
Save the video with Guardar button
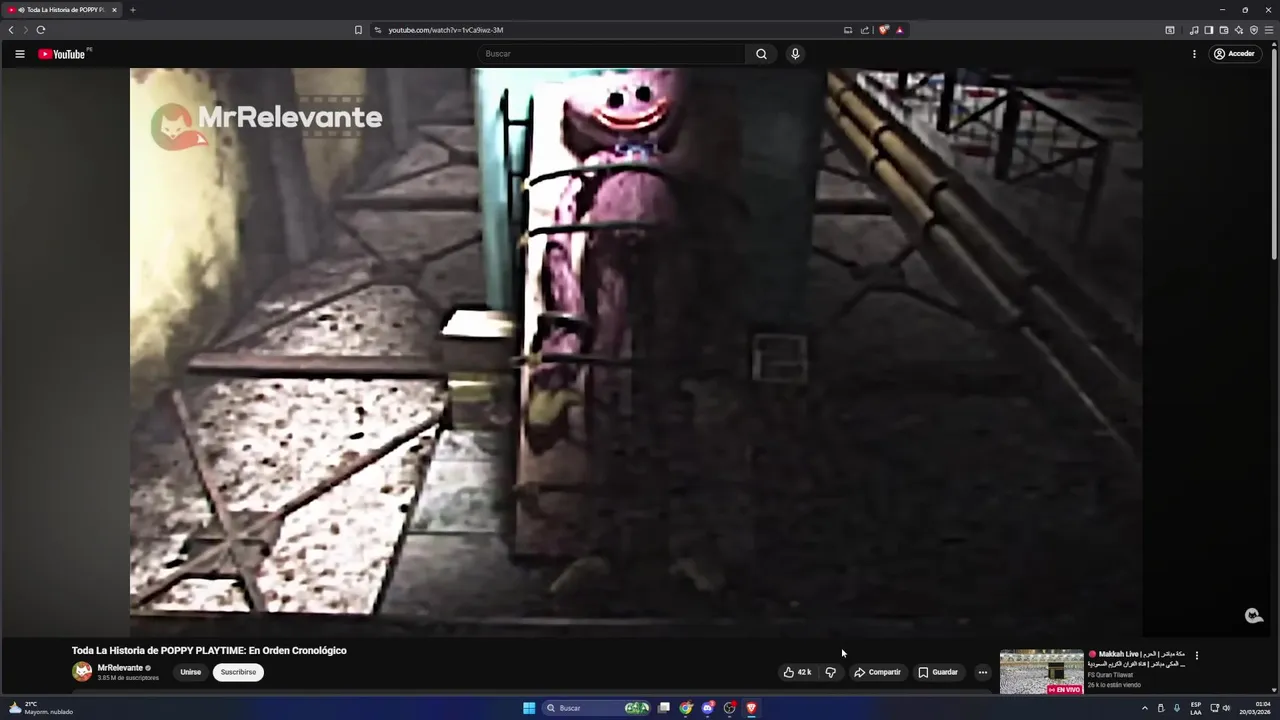pos(938,672)
